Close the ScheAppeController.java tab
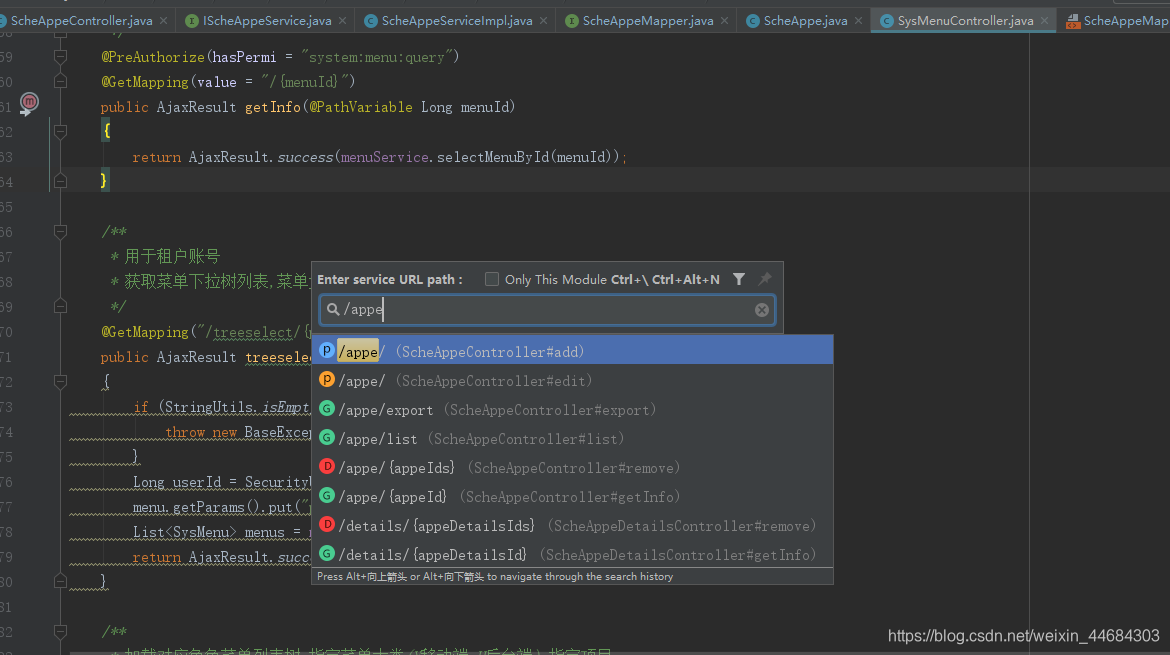 163,21
